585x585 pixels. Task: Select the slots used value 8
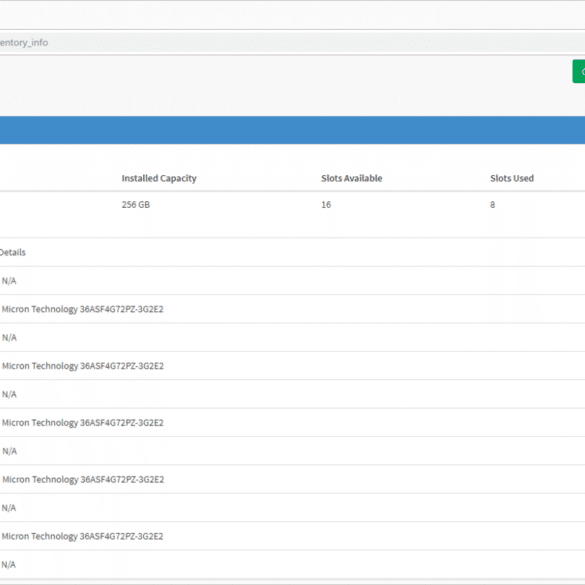[x=492, y=205]
